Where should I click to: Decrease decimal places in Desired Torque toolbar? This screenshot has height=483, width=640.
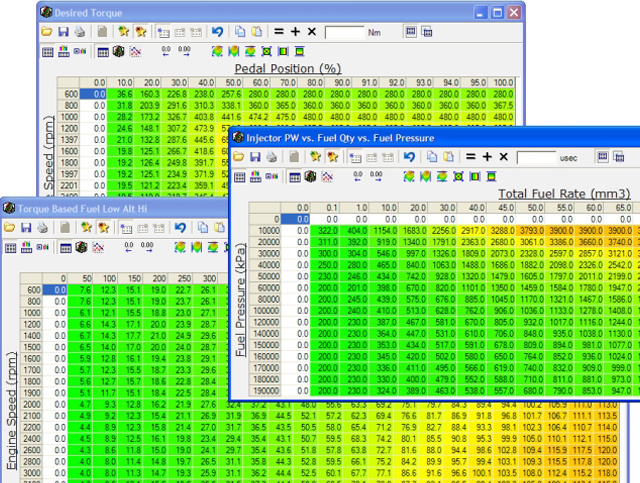pos(166,51)
